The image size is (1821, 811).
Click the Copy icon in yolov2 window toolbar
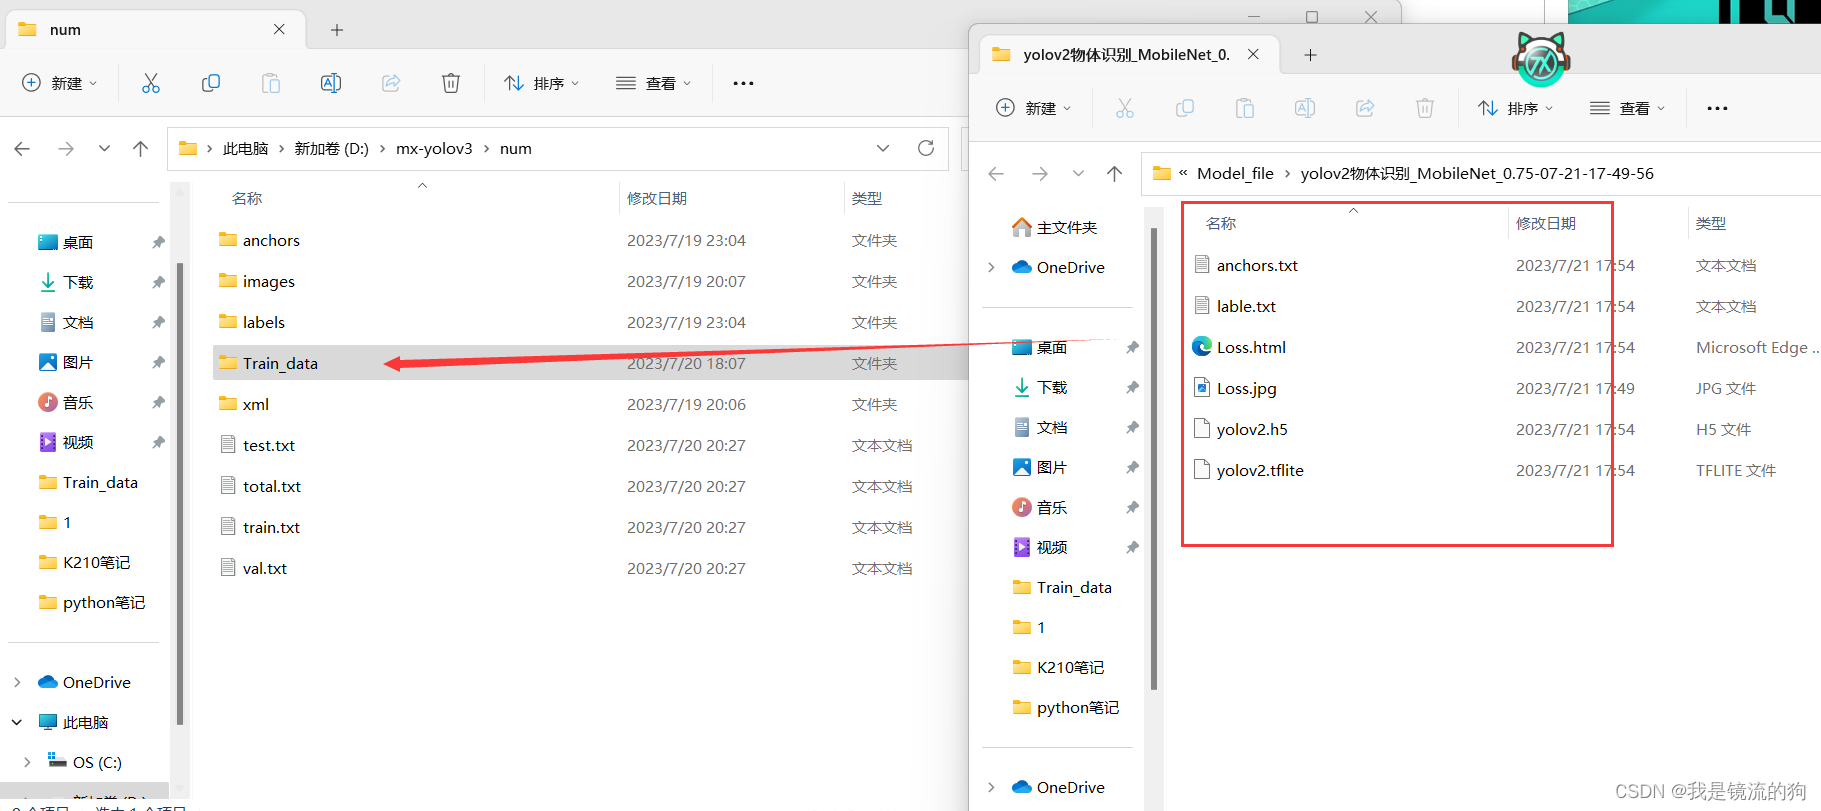pos(1185,108)
